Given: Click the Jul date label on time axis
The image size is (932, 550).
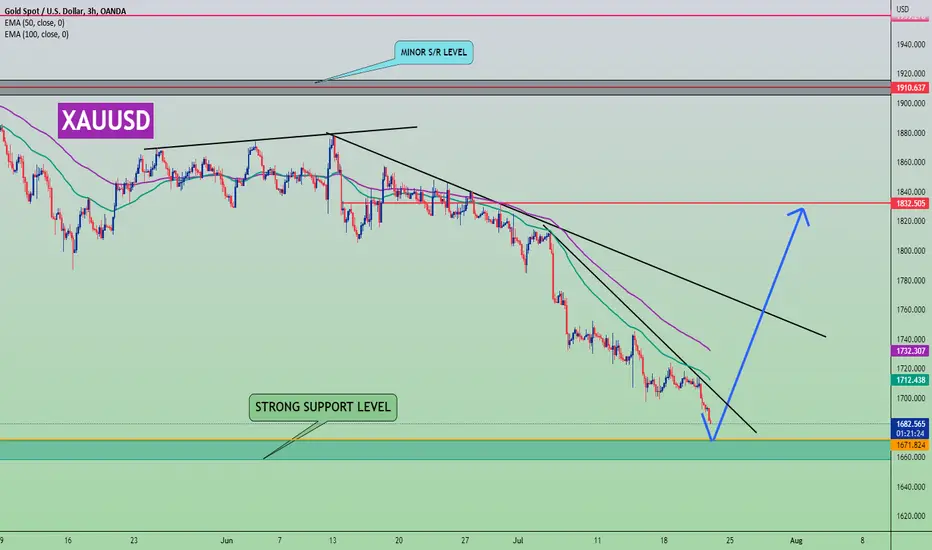Looking at the screenshot, I should (518, 540).
